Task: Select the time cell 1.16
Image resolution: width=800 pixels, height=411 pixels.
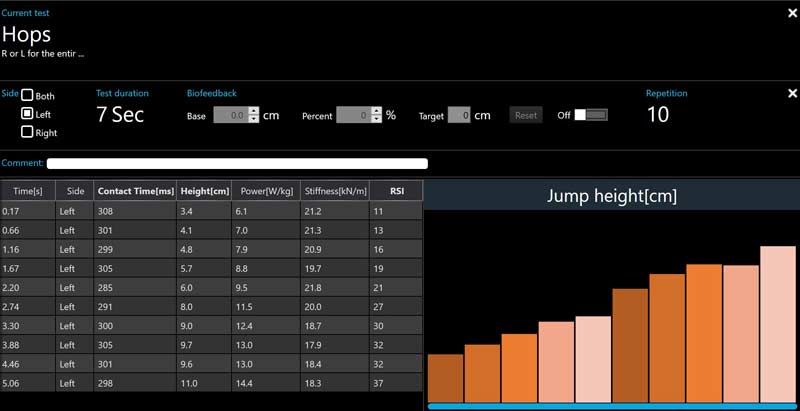Action: (x=28, y=249)
